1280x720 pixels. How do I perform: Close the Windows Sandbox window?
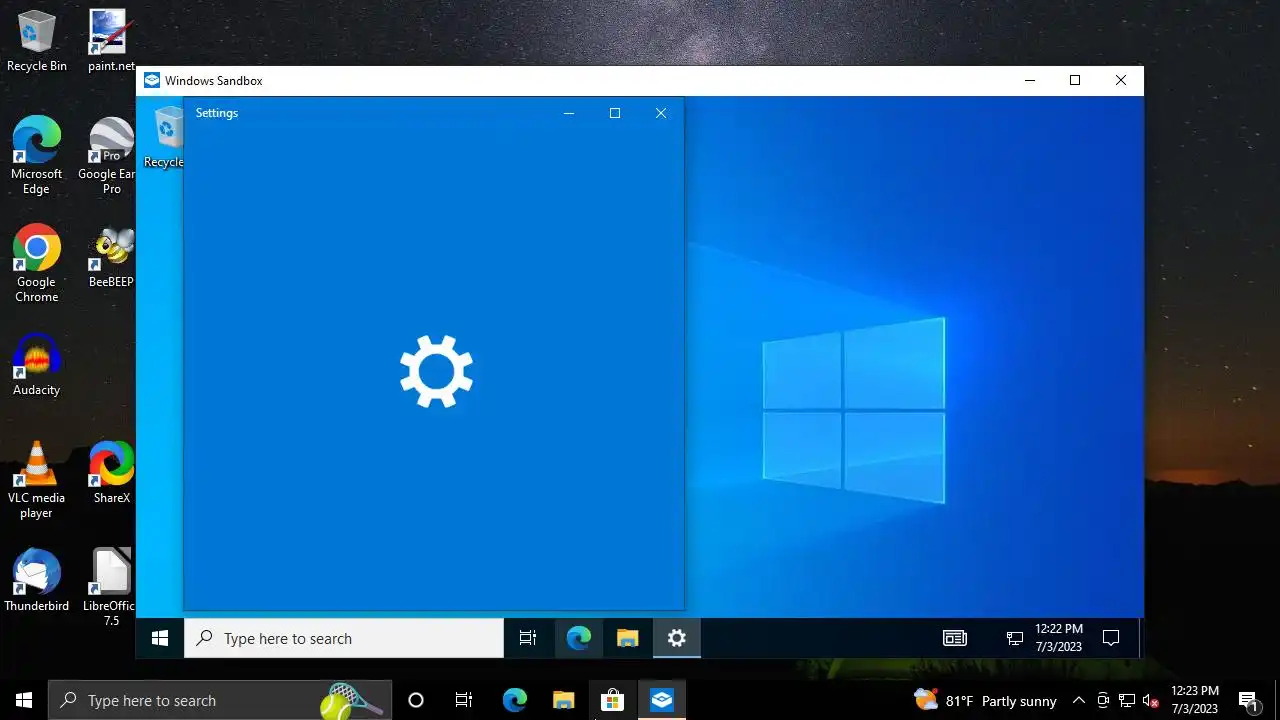[1121, 80]
